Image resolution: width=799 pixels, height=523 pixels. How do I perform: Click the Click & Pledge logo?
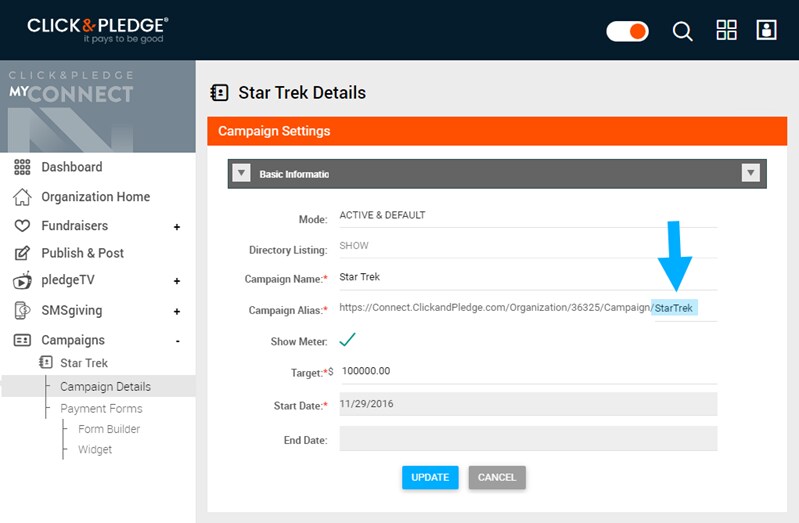[x=97, y=30]
